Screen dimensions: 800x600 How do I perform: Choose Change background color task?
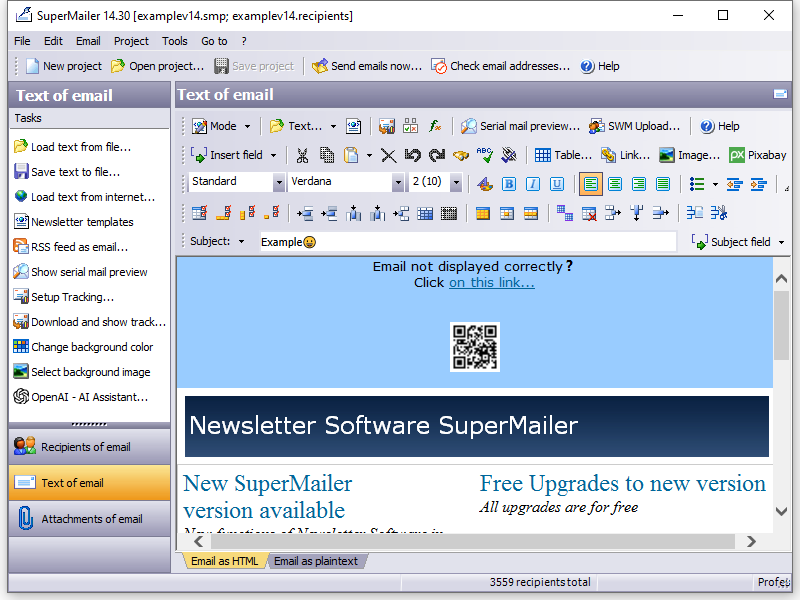click(x=83, y=347)
